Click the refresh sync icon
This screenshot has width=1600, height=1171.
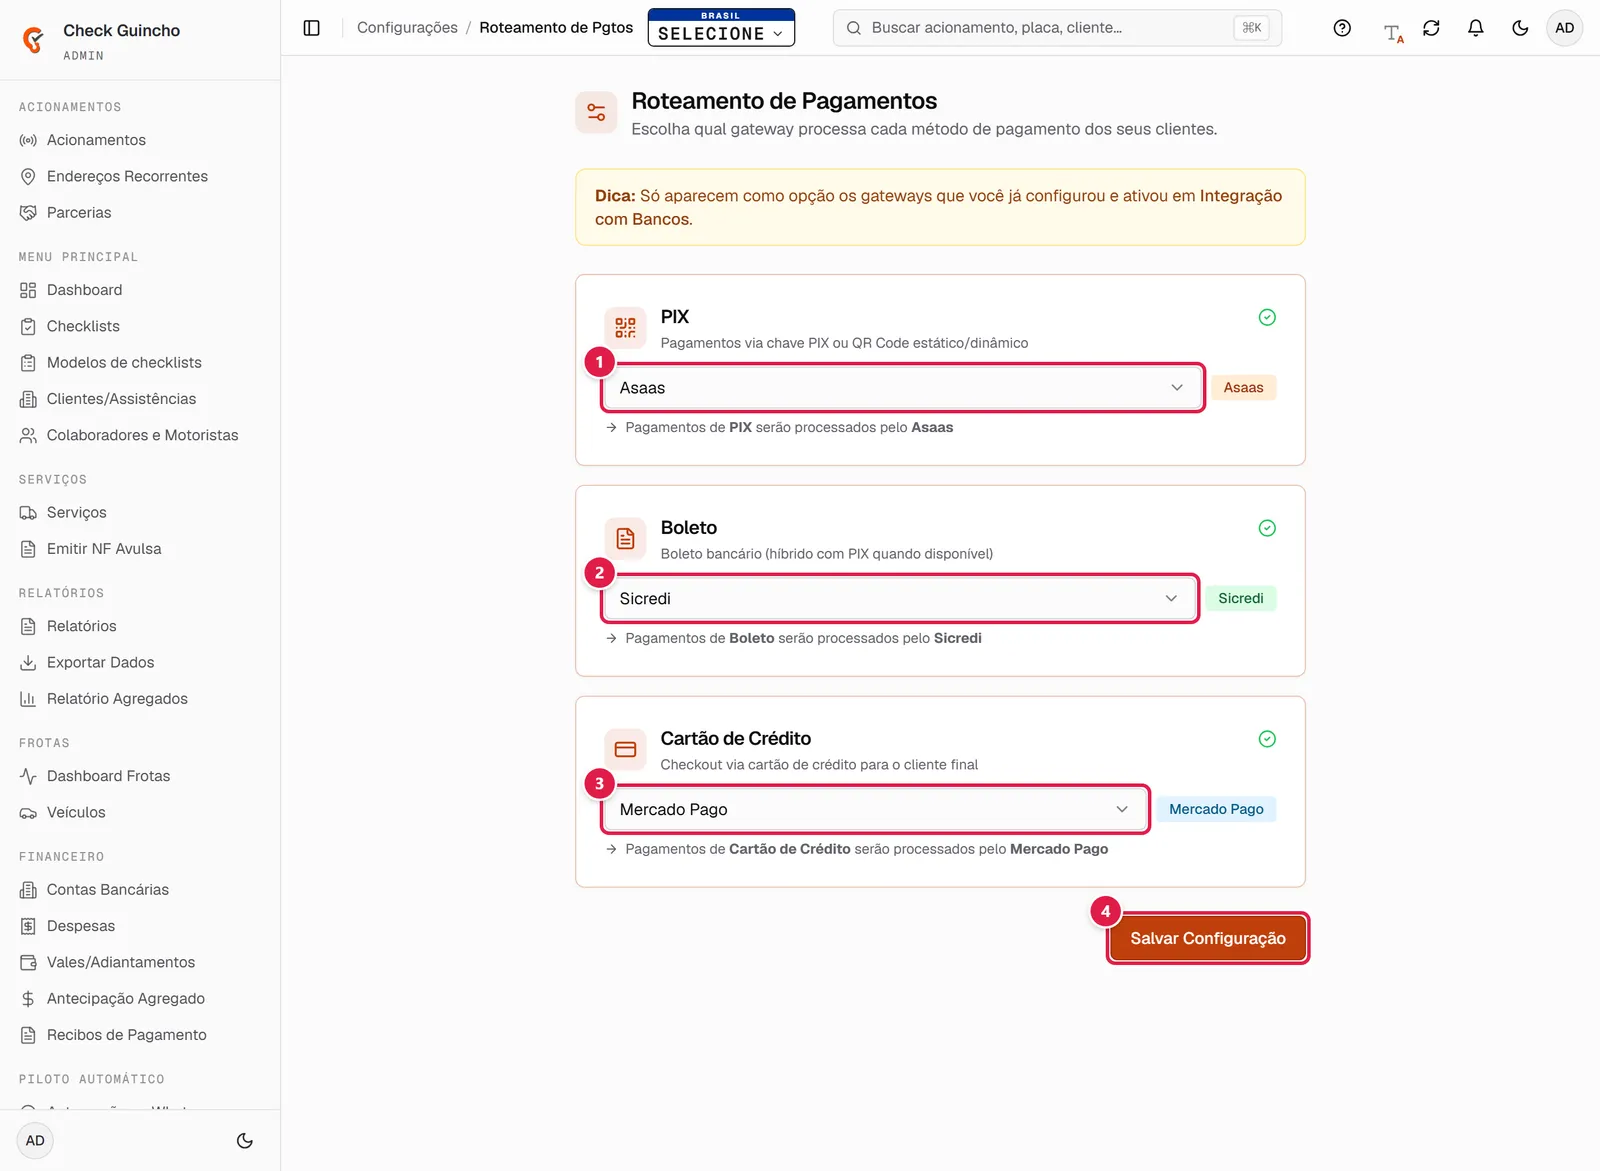(1431, 28)
